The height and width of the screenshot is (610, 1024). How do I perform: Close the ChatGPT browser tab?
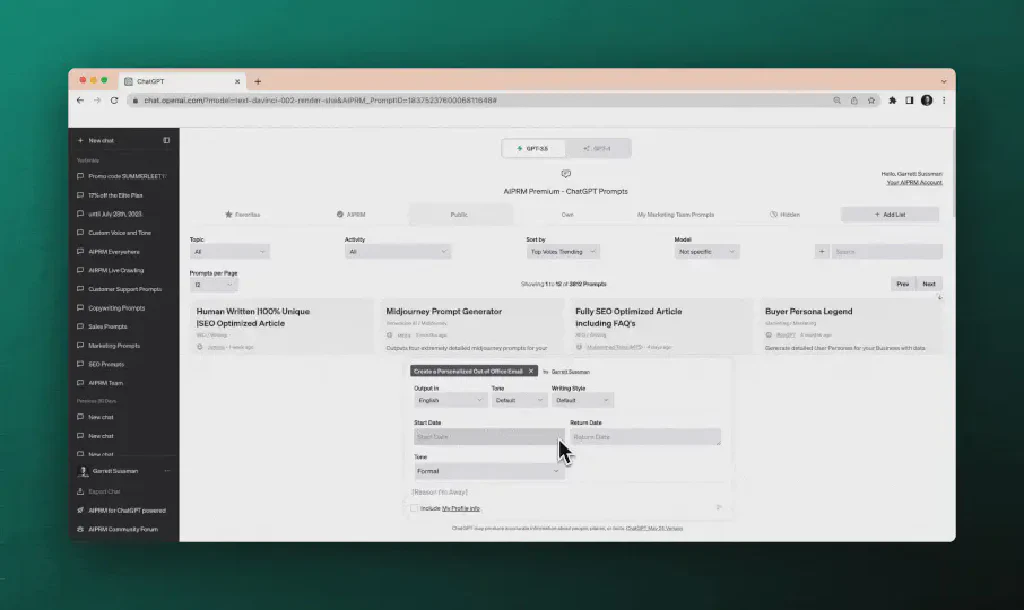pos(237,82)
